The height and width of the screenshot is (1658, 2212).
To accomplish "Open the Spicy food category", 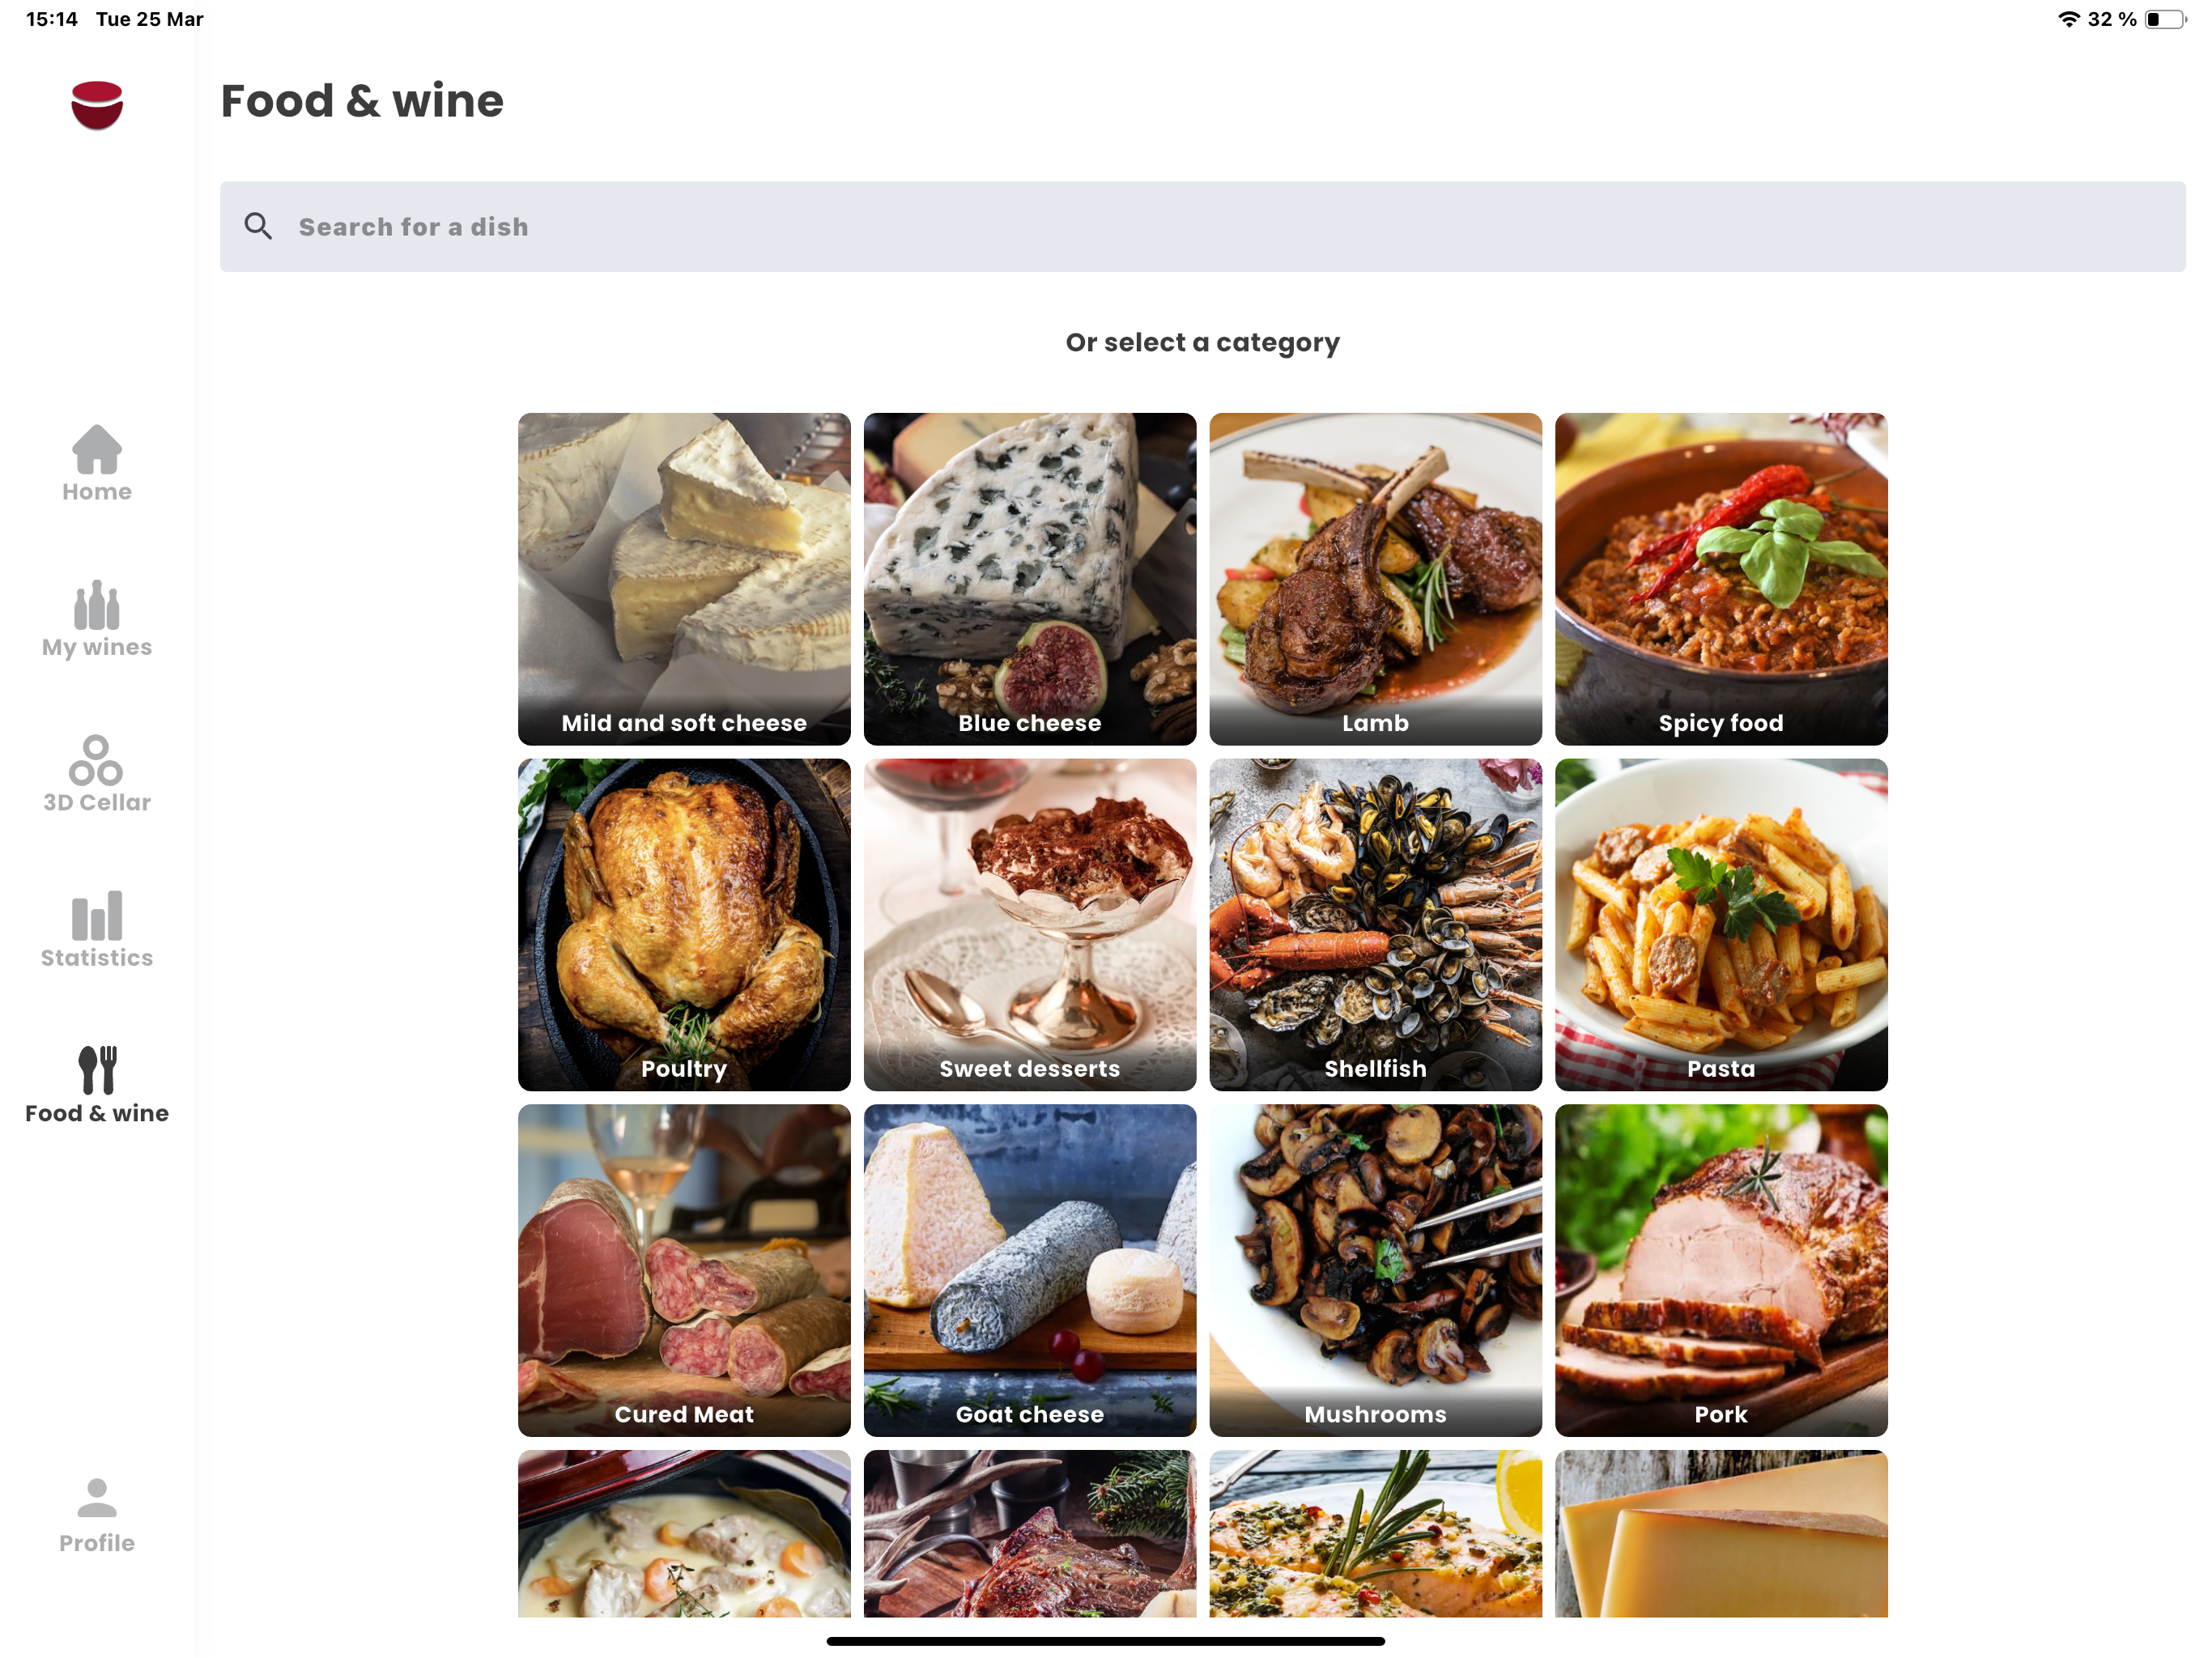I will click(x=1721, y=579).
